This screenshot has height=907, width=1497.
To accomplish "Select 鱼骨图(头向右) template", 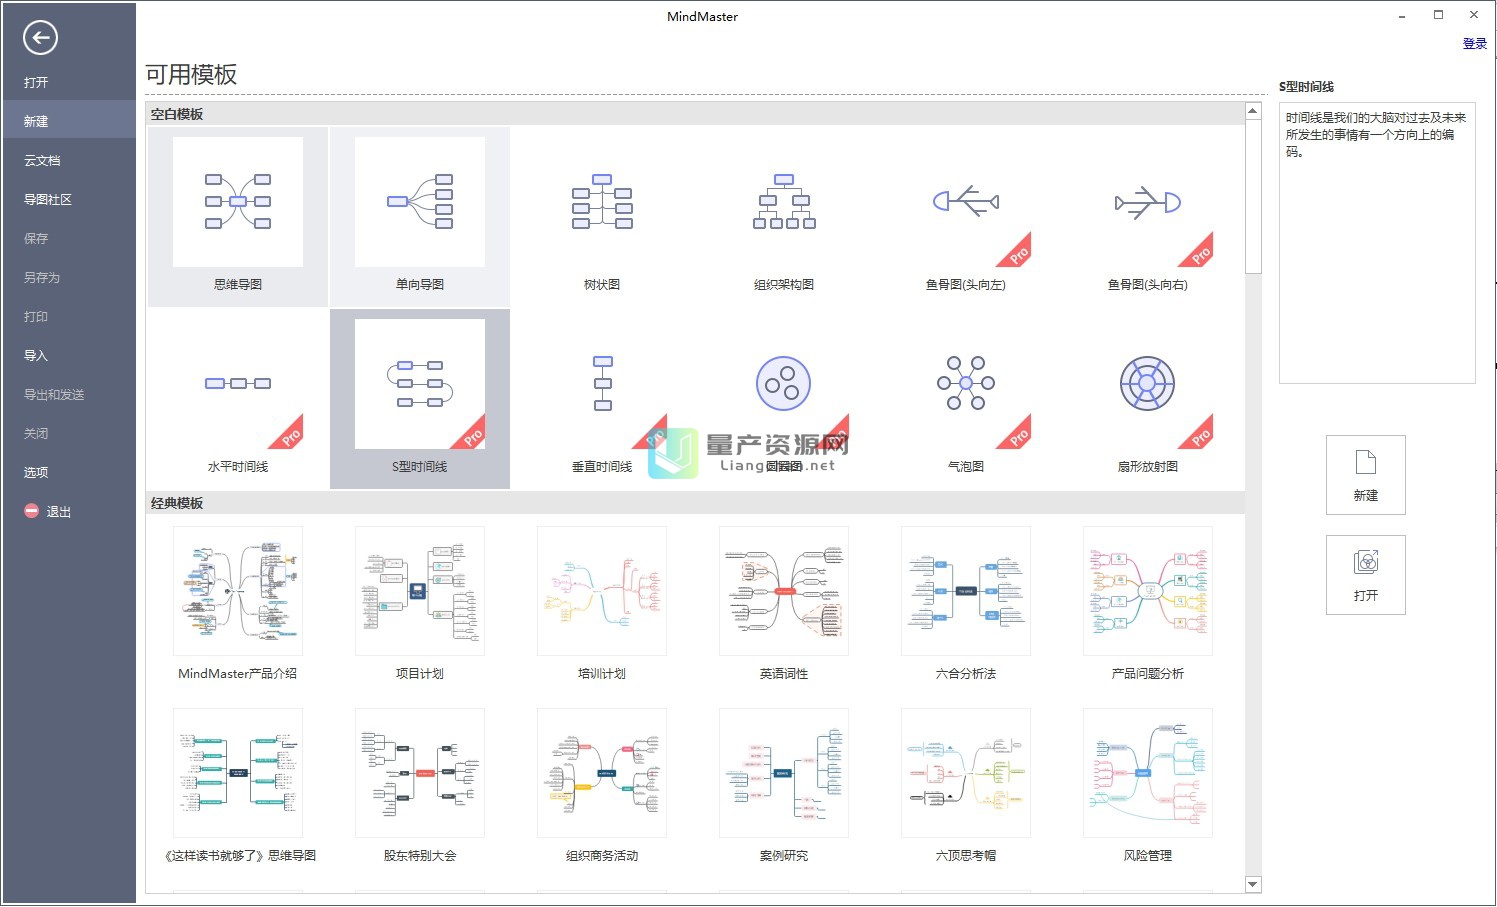I will tap(1148, 216).
